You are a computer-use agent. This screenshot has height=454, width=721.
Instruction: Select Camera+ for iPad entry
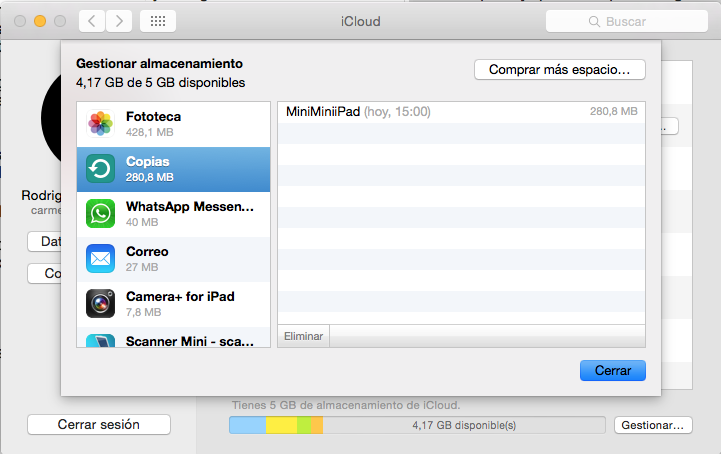[x=173, y=305]
